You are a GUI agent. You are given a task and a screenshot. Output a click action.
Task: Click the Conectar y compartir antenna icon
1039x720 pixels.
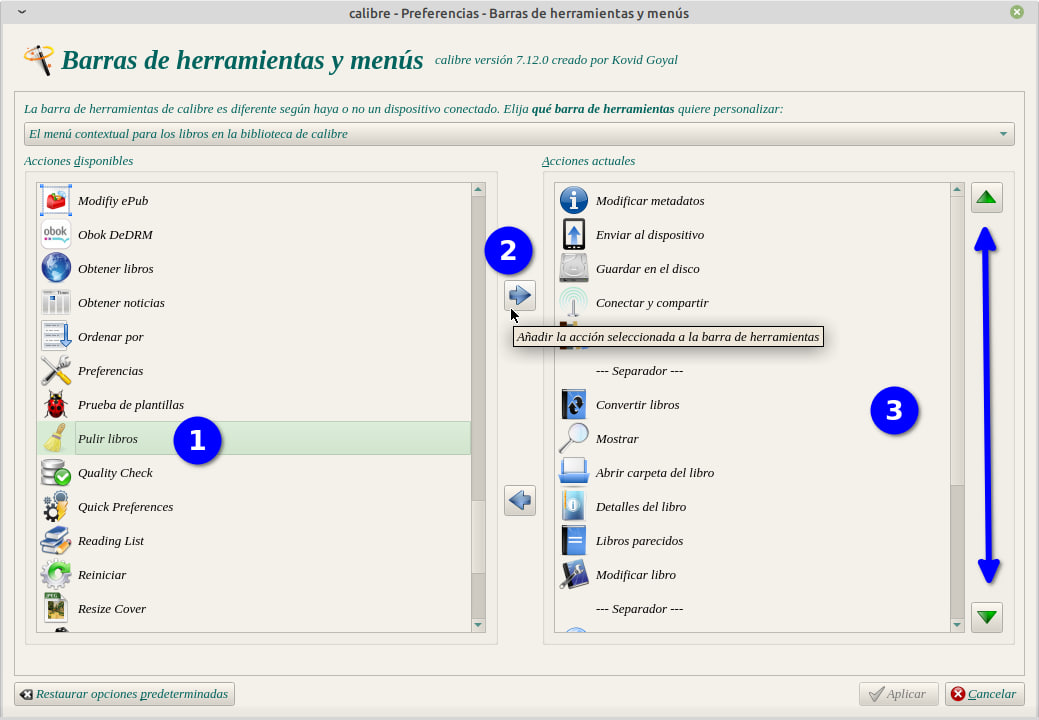point(574,303)
